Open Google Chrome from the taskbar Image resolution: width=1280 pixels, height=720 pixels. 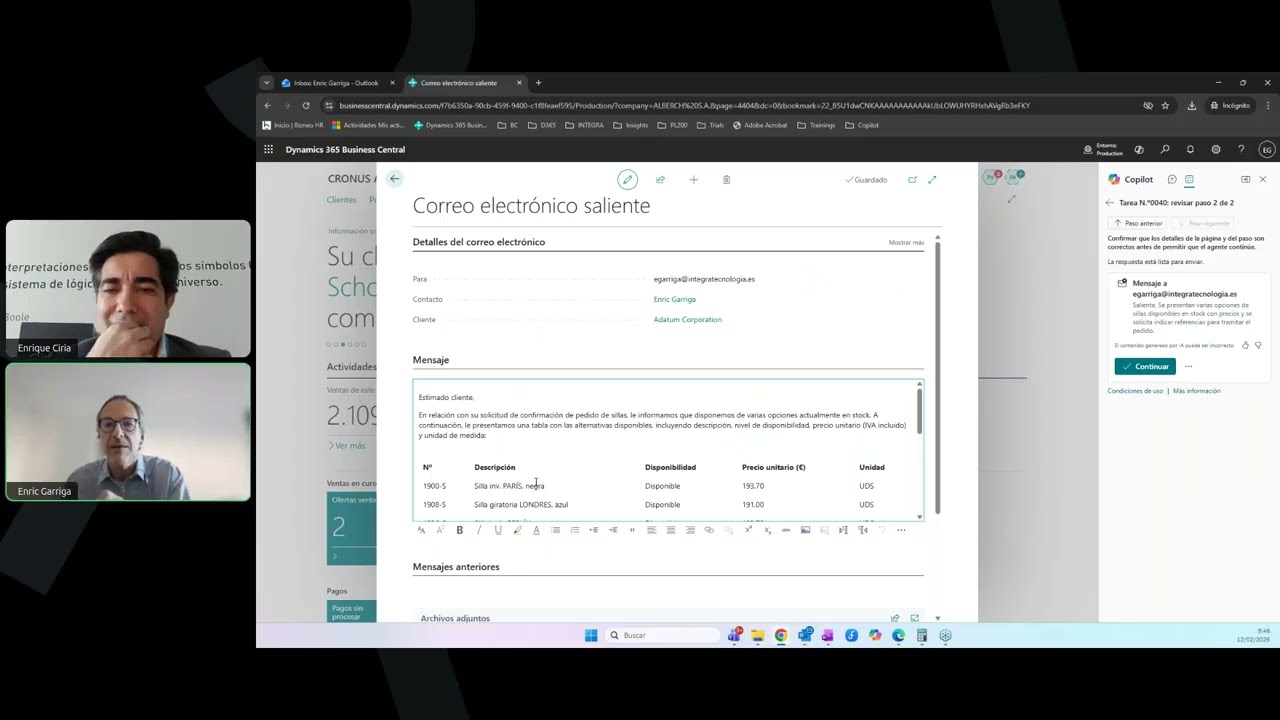(x=781, y=635)
